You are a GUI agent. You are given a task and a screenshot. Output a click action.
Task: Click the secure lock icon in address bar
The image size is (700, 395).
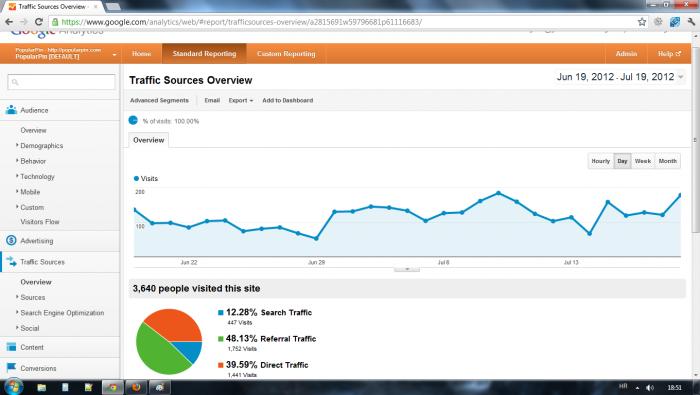click(x=54, y=22)
